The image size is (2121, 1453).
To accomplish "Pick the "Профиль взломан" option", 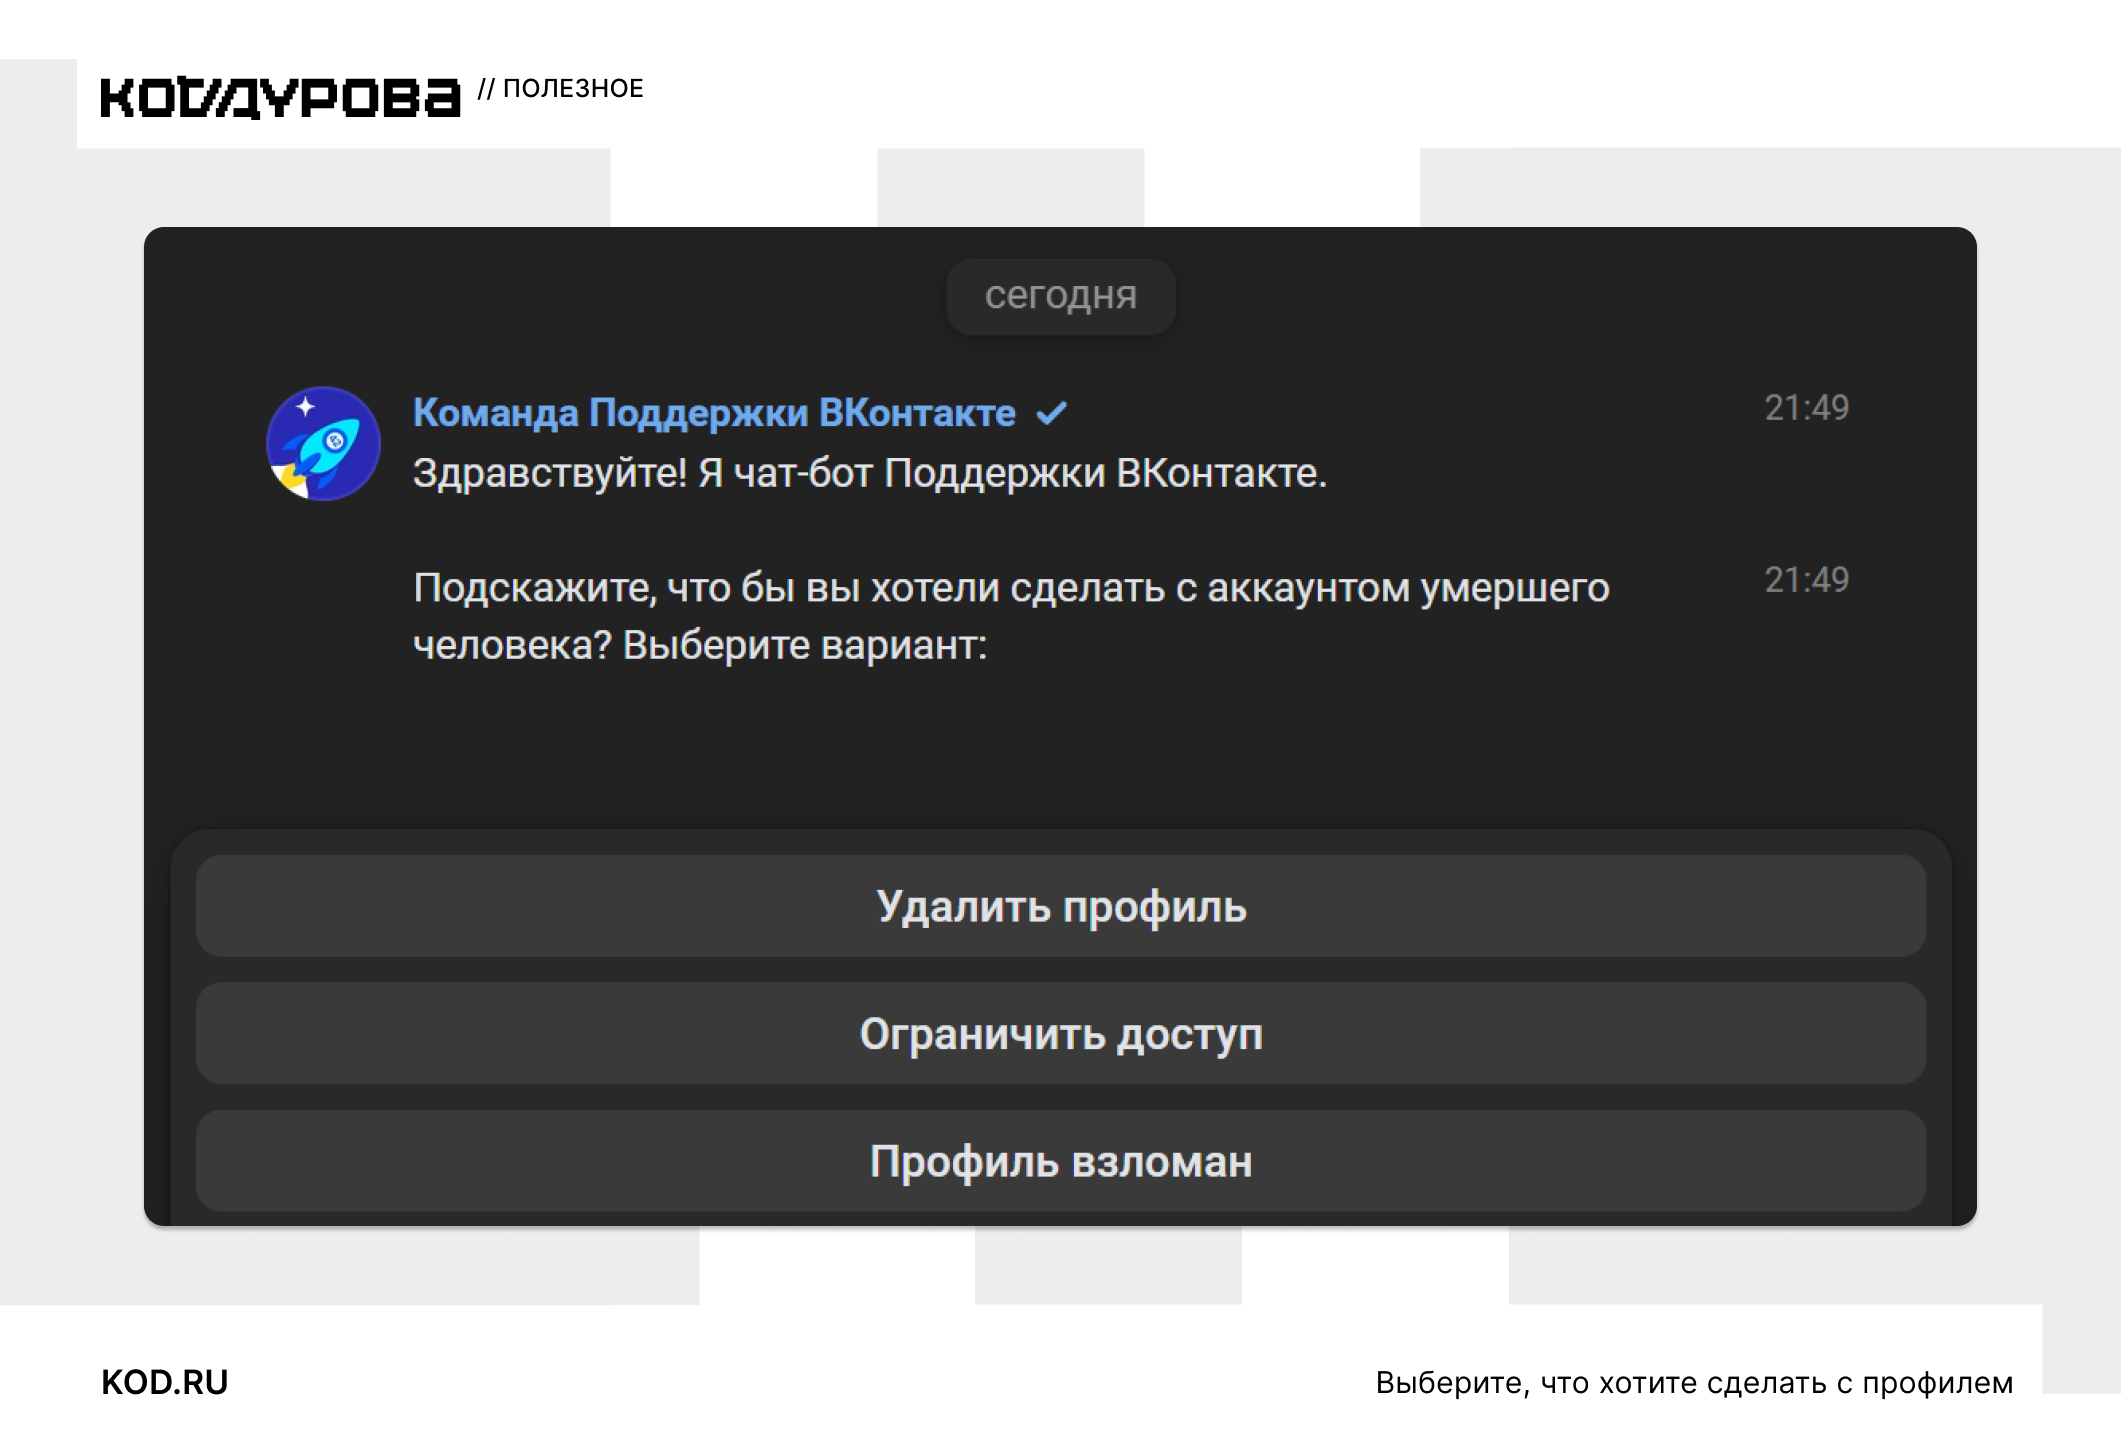I will [1060, 1161].
